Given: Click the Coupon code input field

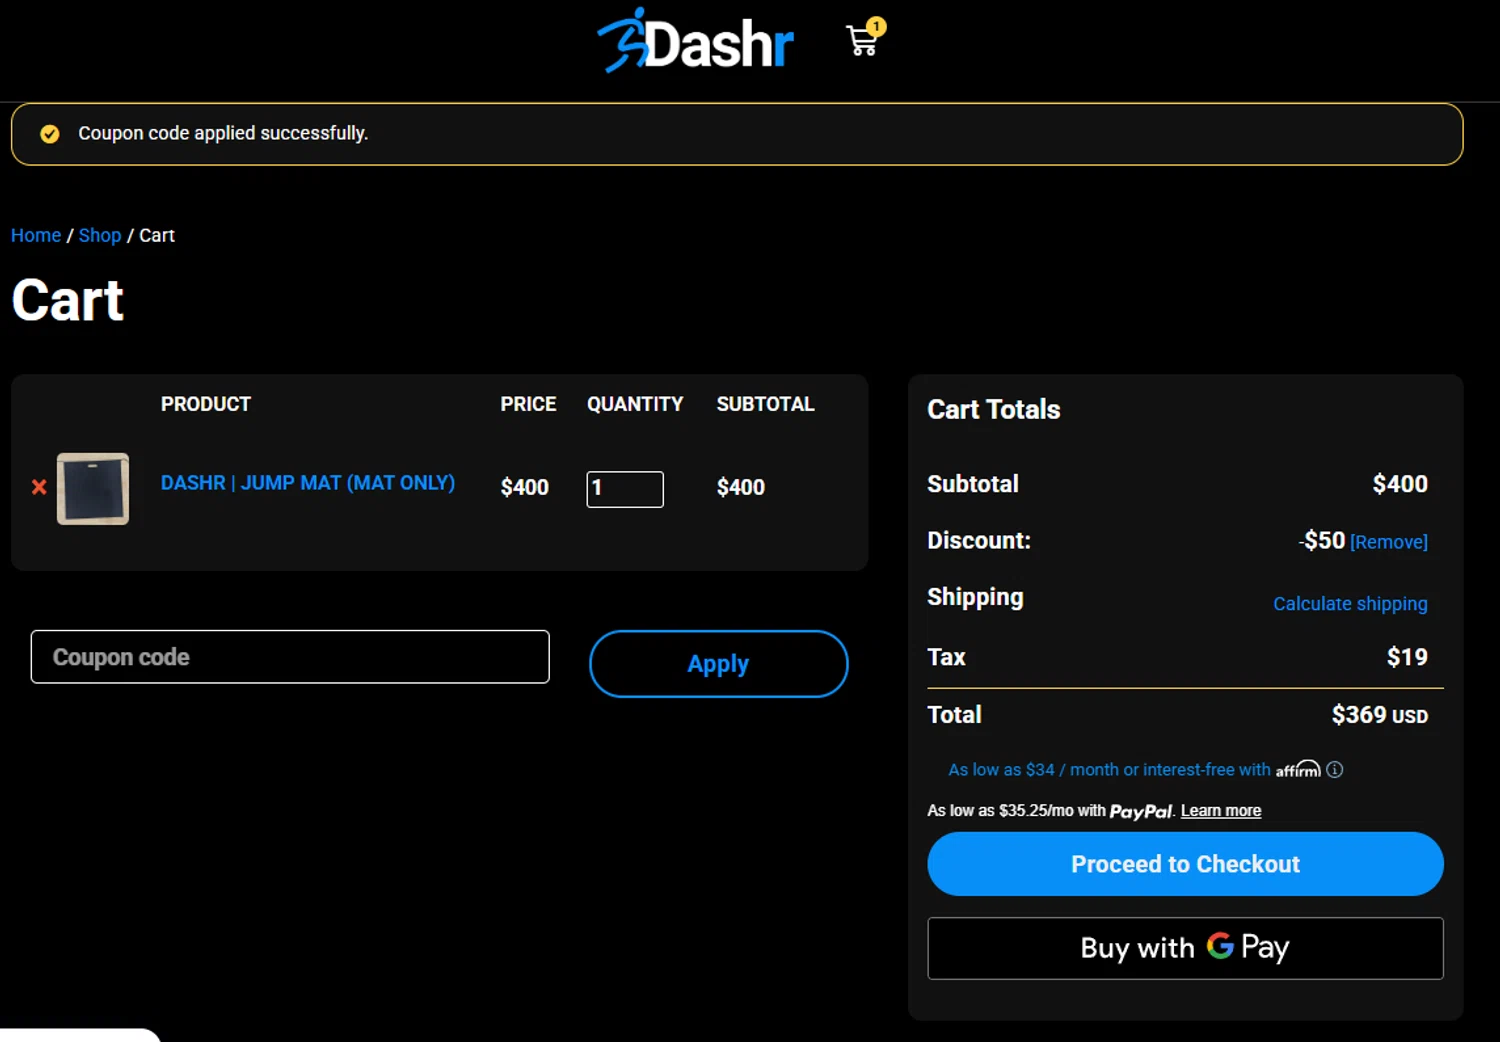Looking at the screenshot, I should tap(290, 657).
